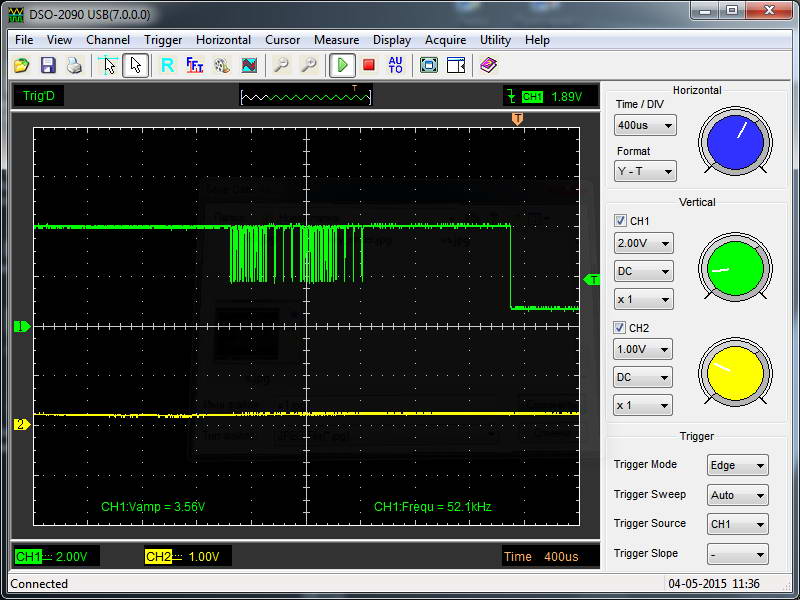Click the cyan R reference icon

pyautogui.click(x=168, y=65)
